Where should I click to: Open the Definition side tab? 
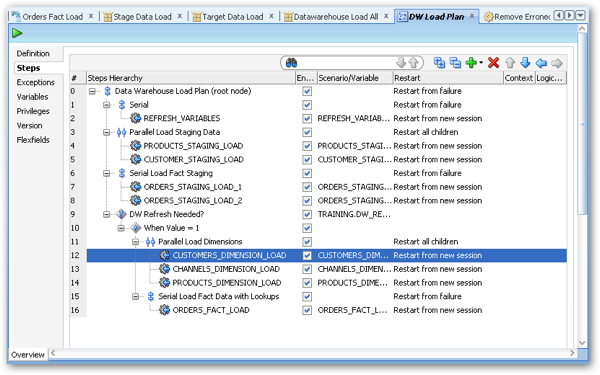[x=33, y=54]
